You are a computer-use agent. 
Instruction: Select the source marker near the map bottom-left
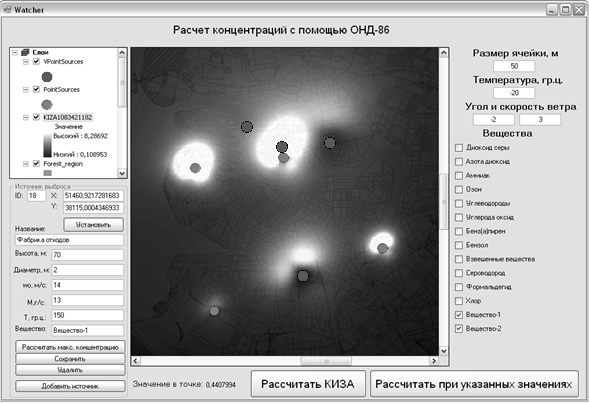214,311
